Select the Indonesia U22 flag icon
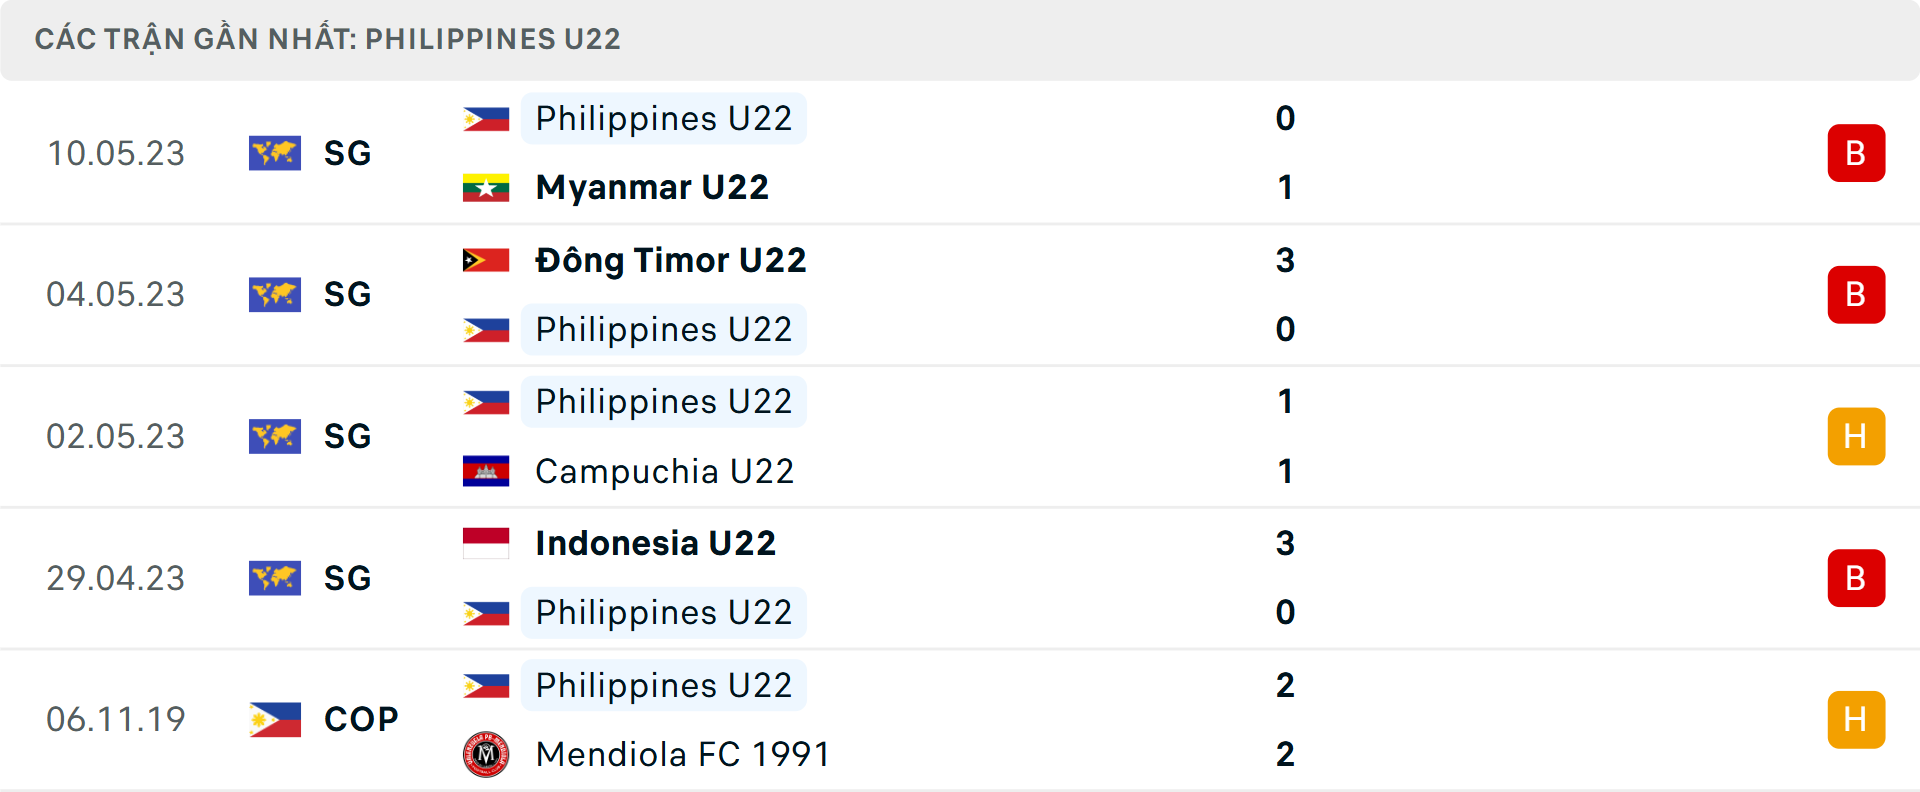The width and height of the screenshot is (1920, 792). (486, 543)
